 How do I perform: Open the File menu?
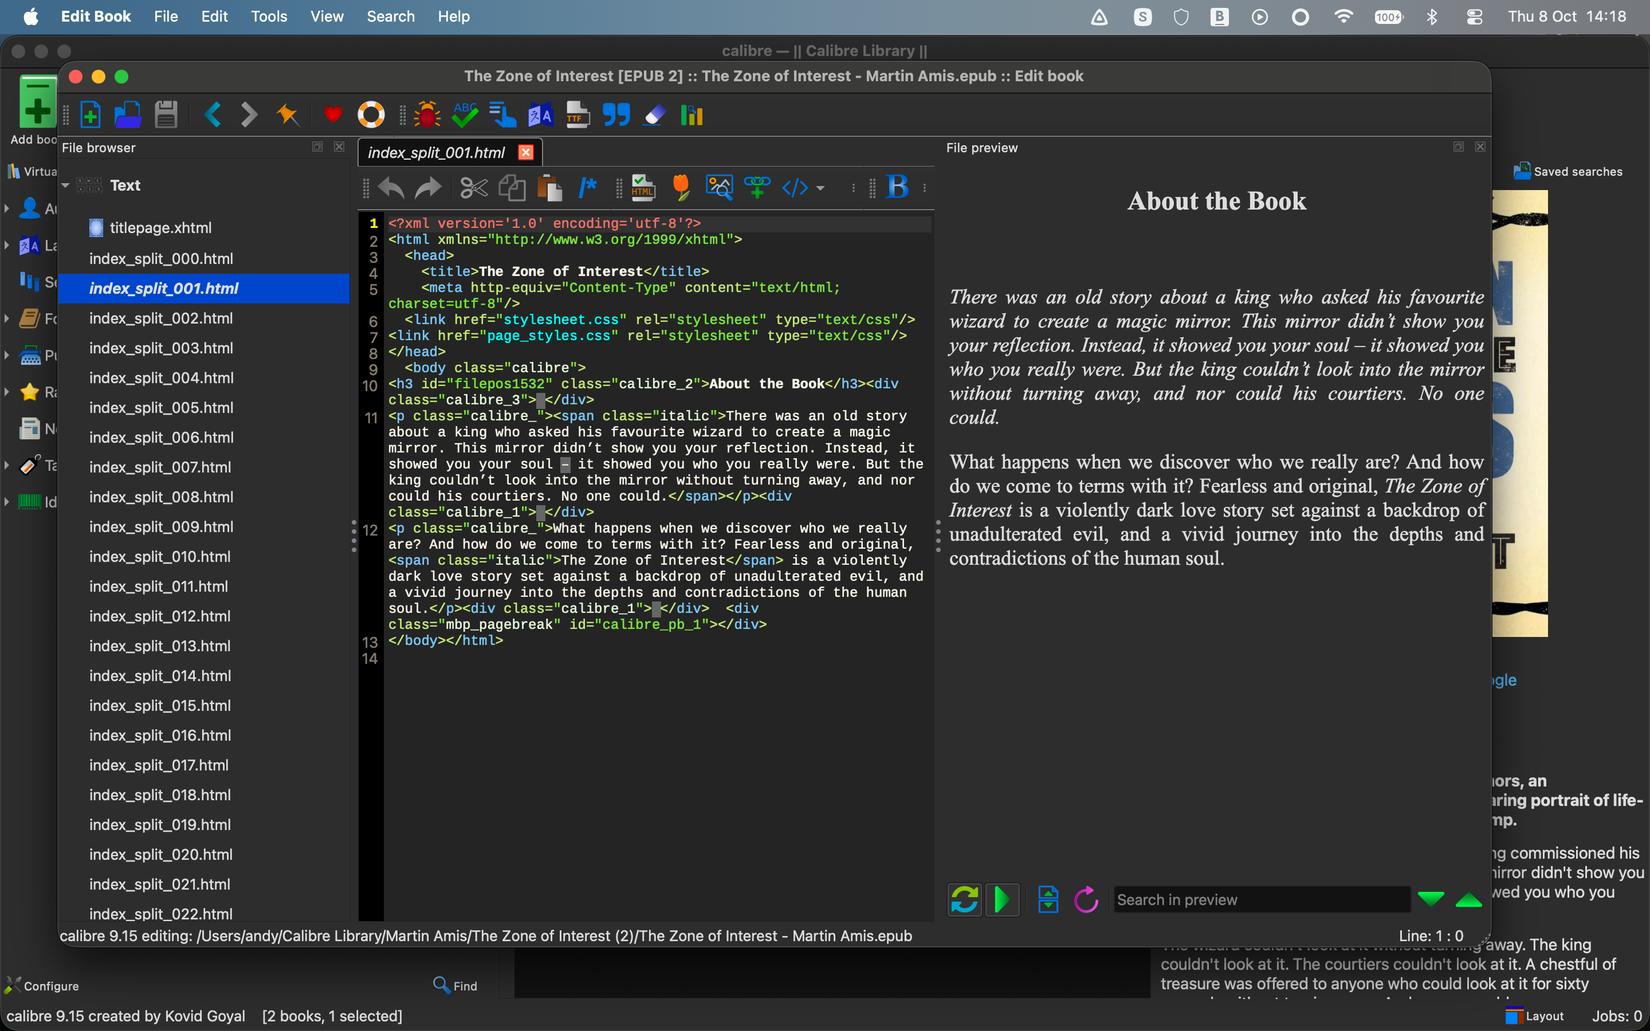(x=166, y=16)
